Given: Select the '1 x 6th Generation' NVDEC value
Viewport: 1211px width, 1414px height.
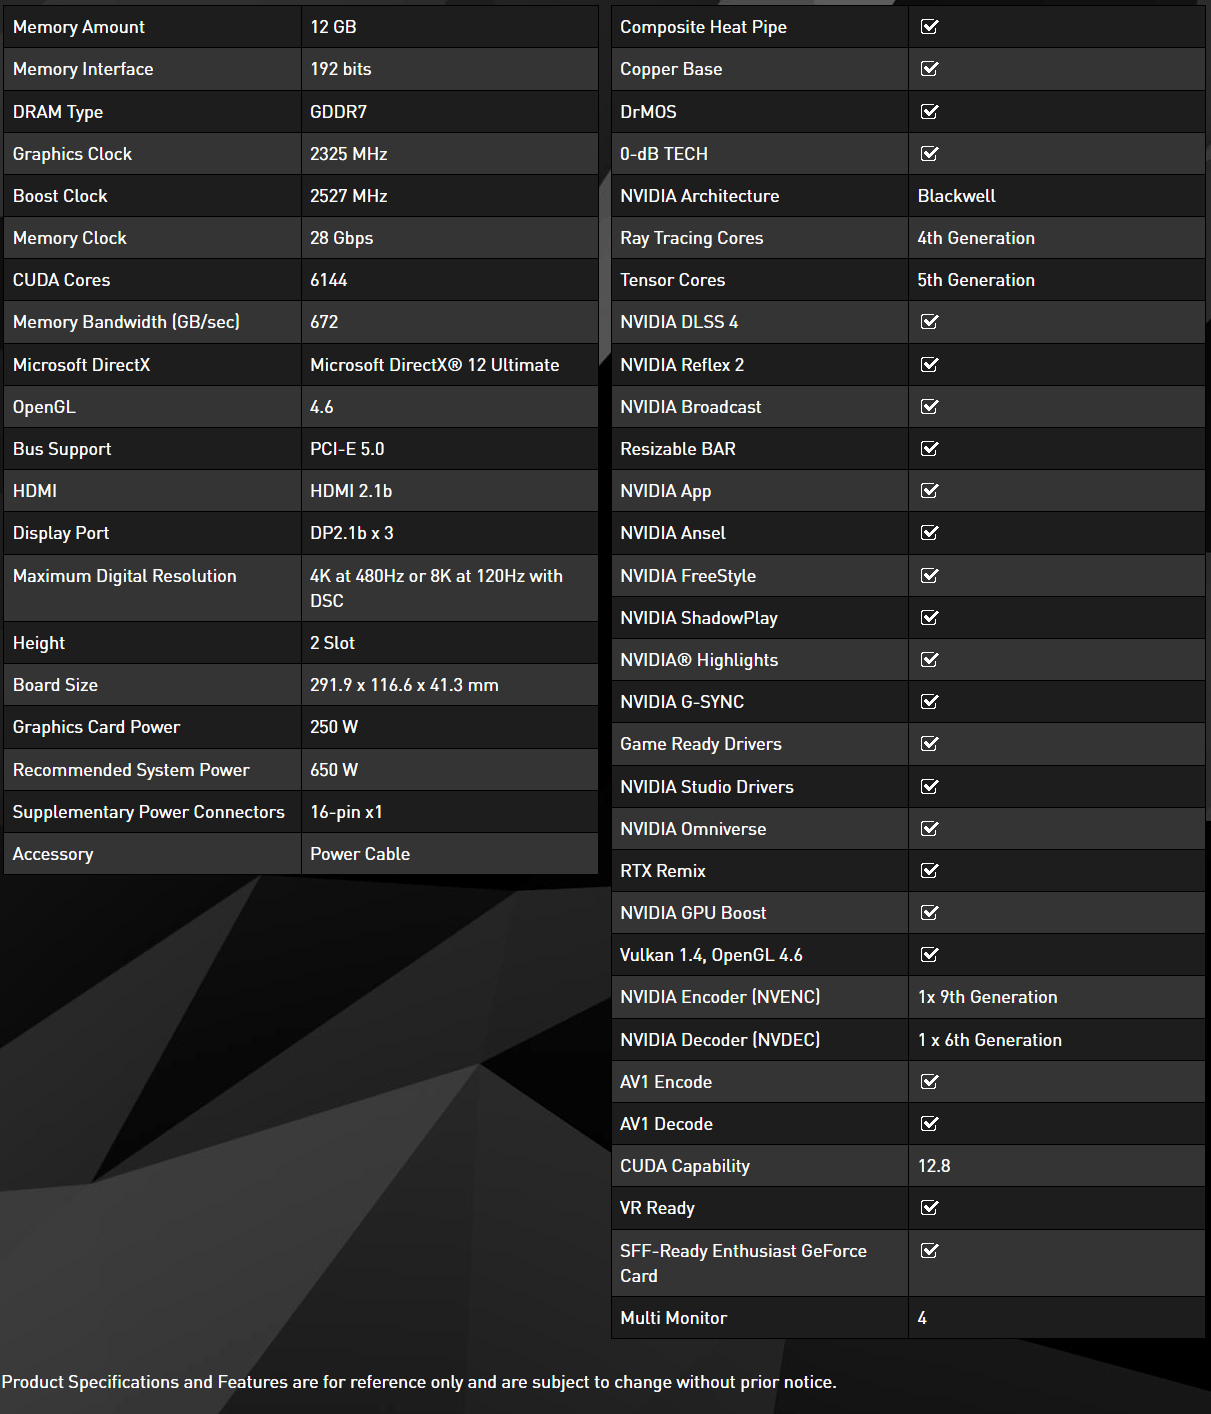Looking at the screenshot, I should pos(989,1040).
